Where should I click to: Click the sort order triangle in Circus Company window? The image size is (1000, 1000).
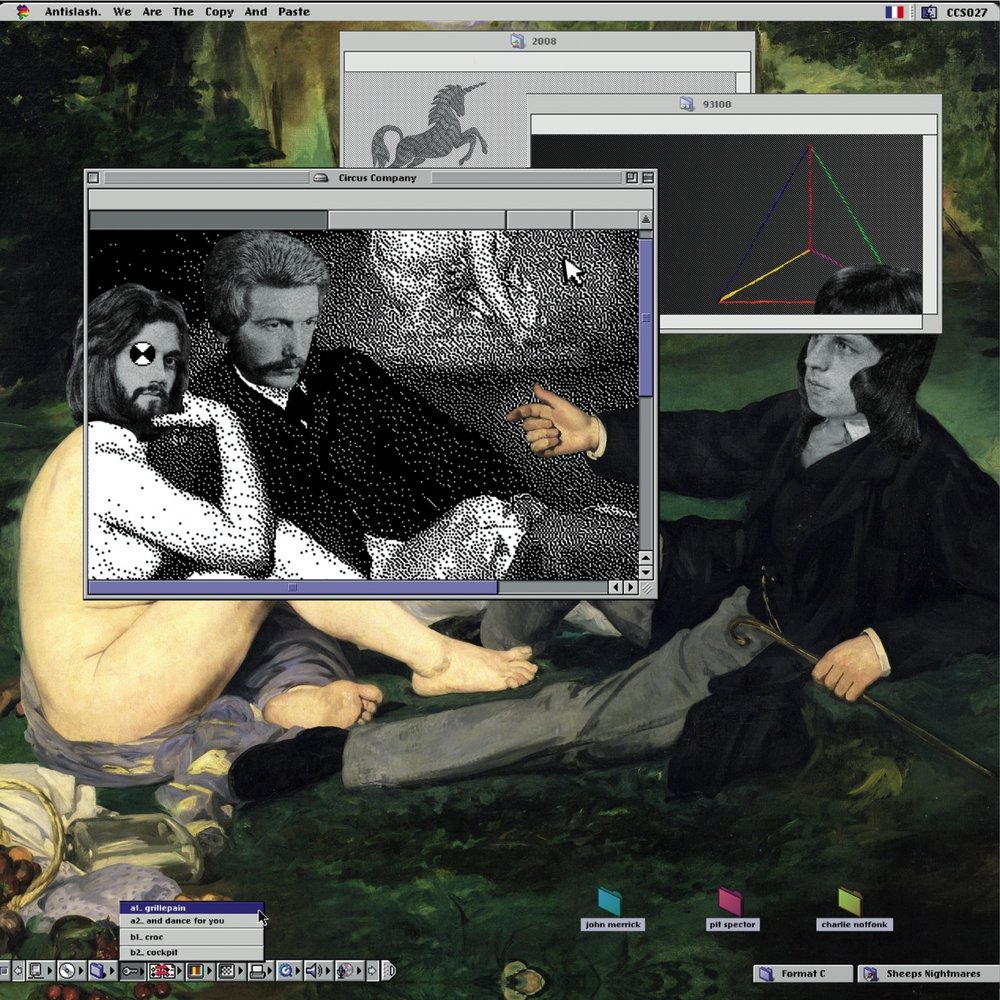tap(645, 220)
